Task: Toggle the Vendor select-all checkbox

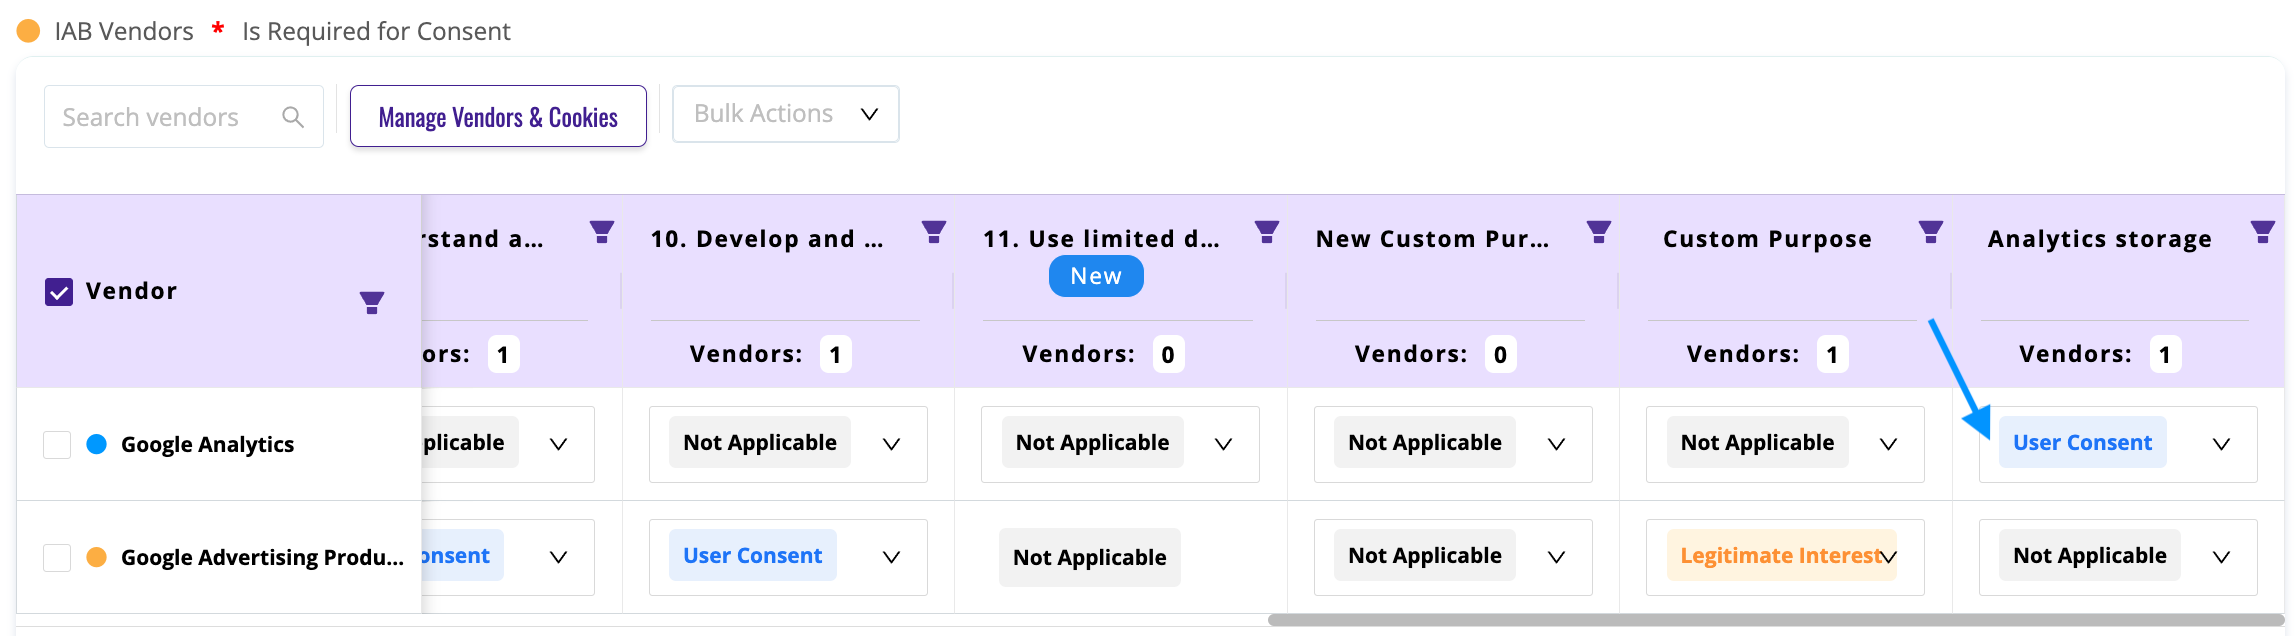Action: pyautogui.click(x=59, y=292)
